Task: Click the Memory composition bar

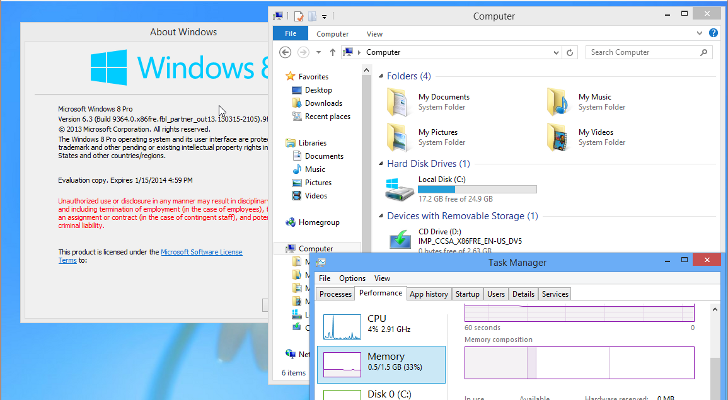Action: point(579,362)
